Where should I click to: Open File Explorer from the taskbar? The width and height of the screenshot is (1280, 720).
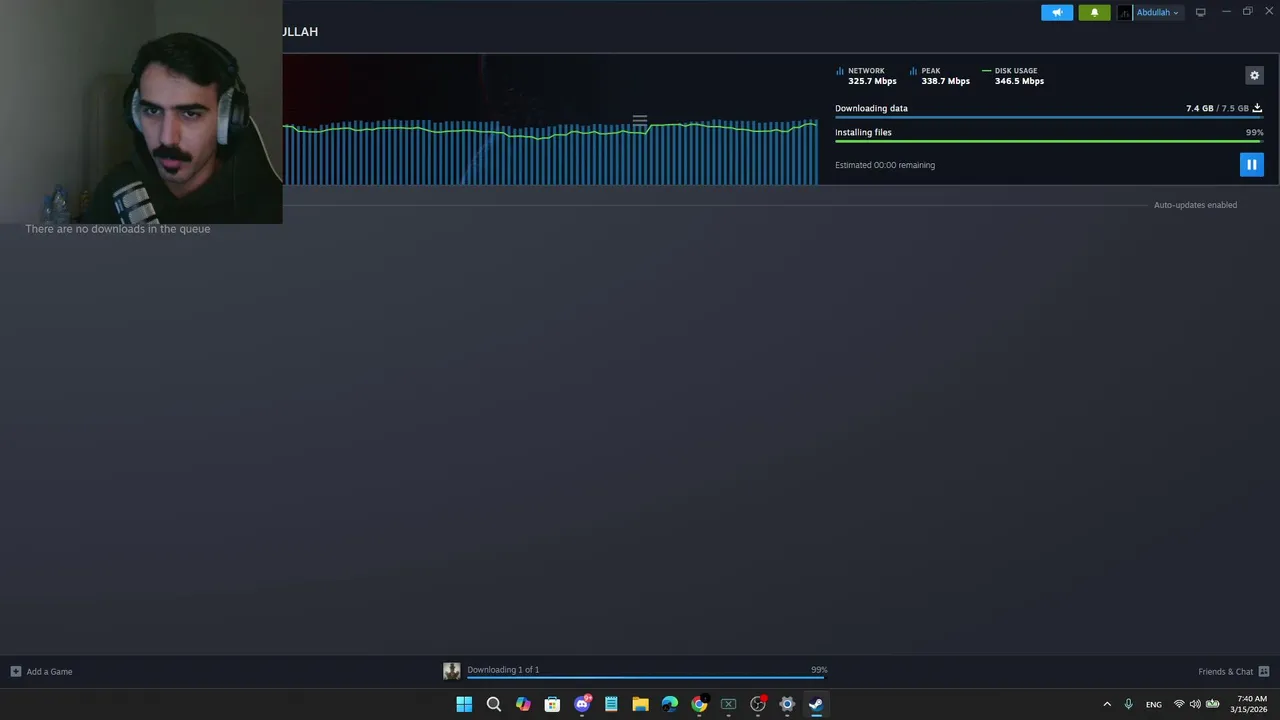click(640, 704)
